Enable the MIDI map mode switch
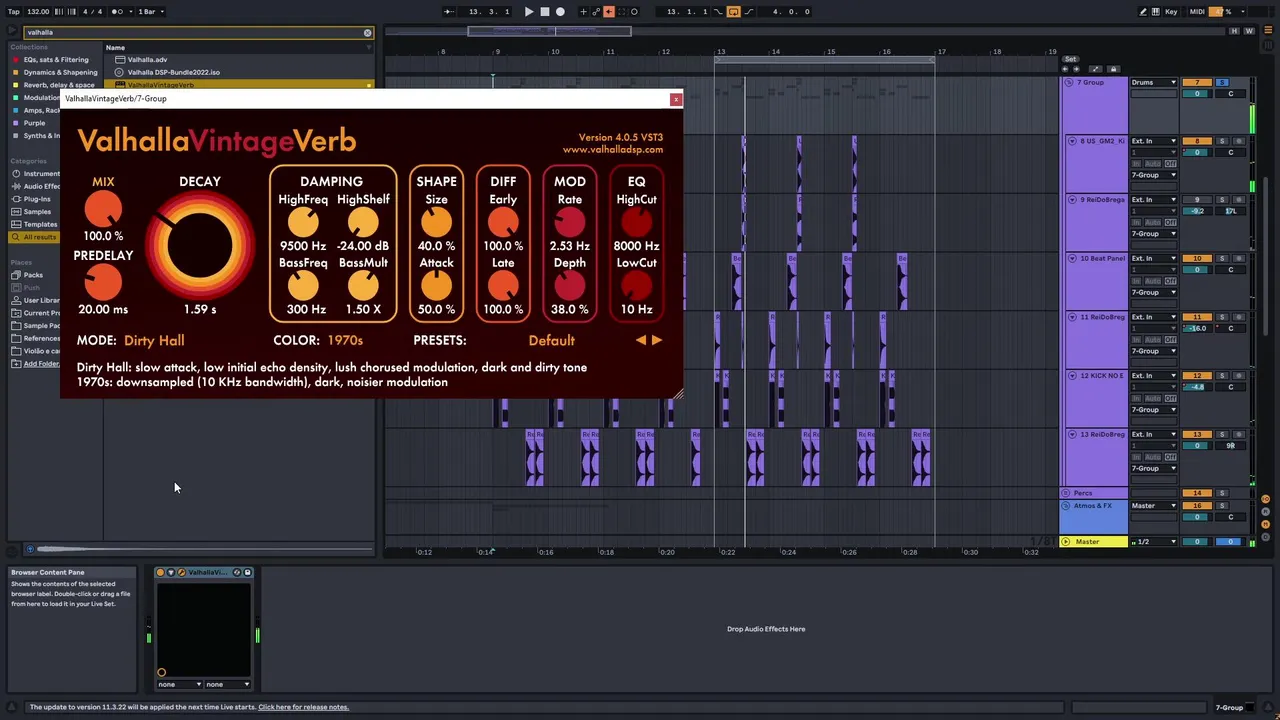Screen dimensions: 1280x720 click(x=1197, y=12)
